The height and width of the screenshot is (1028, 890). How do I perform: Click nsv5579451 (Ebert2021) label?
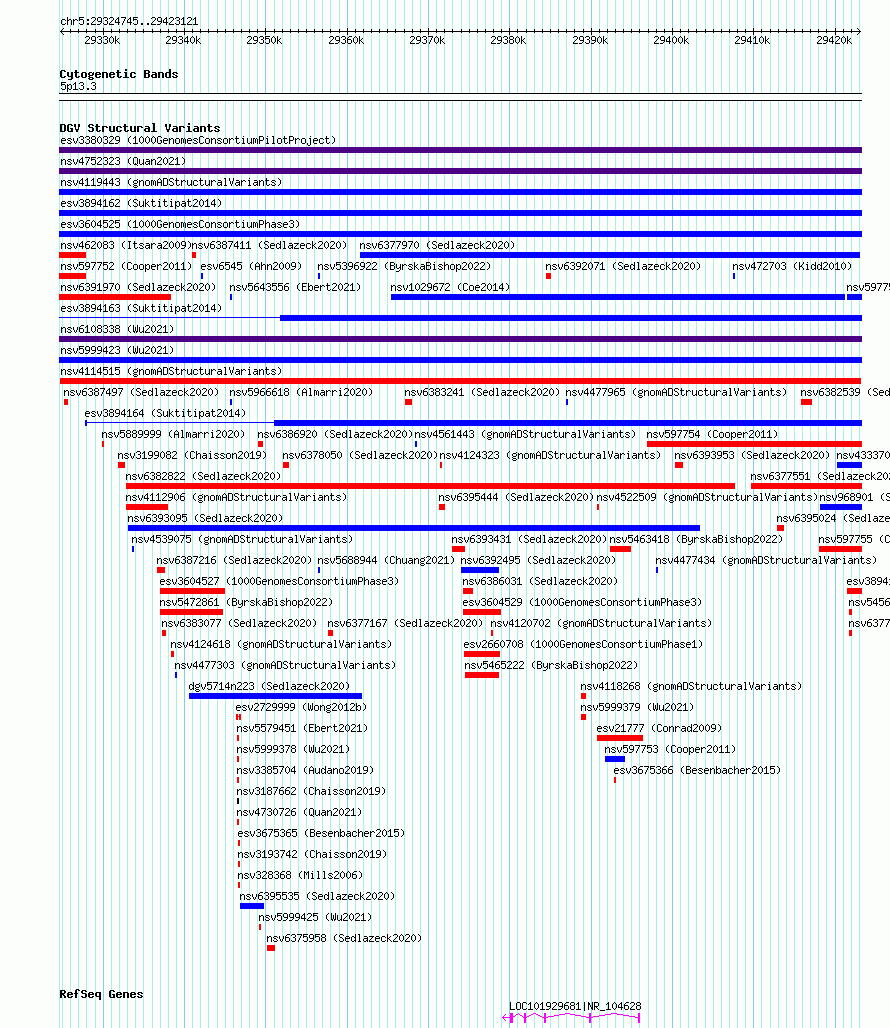[x=302, y=728]
